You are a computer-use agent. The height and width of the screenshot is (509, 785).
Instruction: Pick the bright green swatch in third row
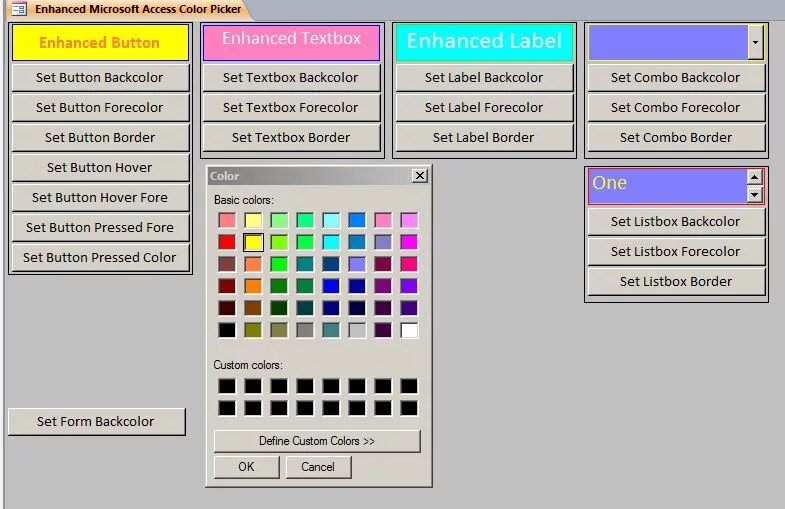pyautogui.click(x=279, y=264)
